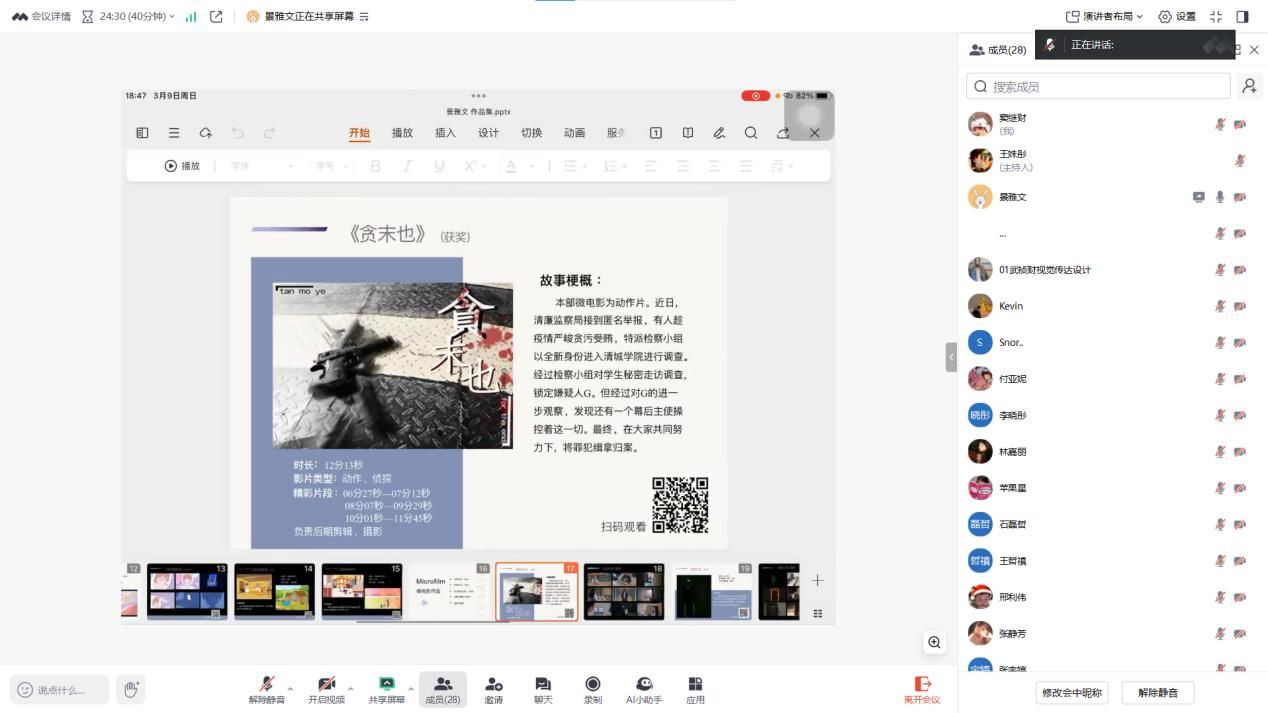Open the 邀请 invite icon
This screenshot has height=713, width=1268.
pyautogui.click(x=493, y=689)
